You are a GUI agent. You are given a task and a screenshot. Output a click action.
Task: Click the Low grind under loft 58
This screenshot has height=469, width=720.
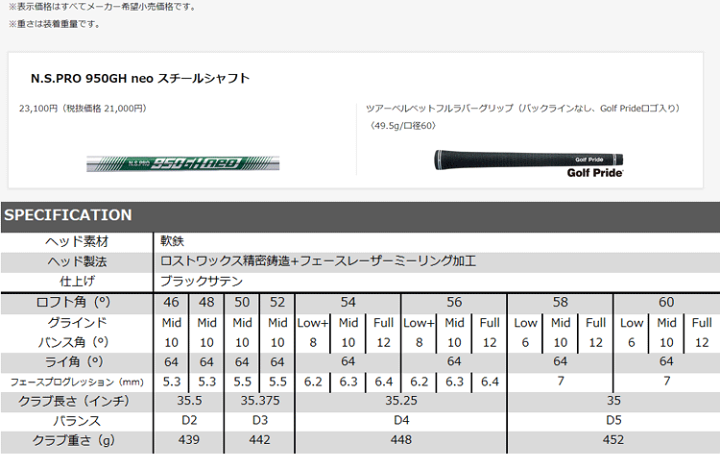pos(525,323)
